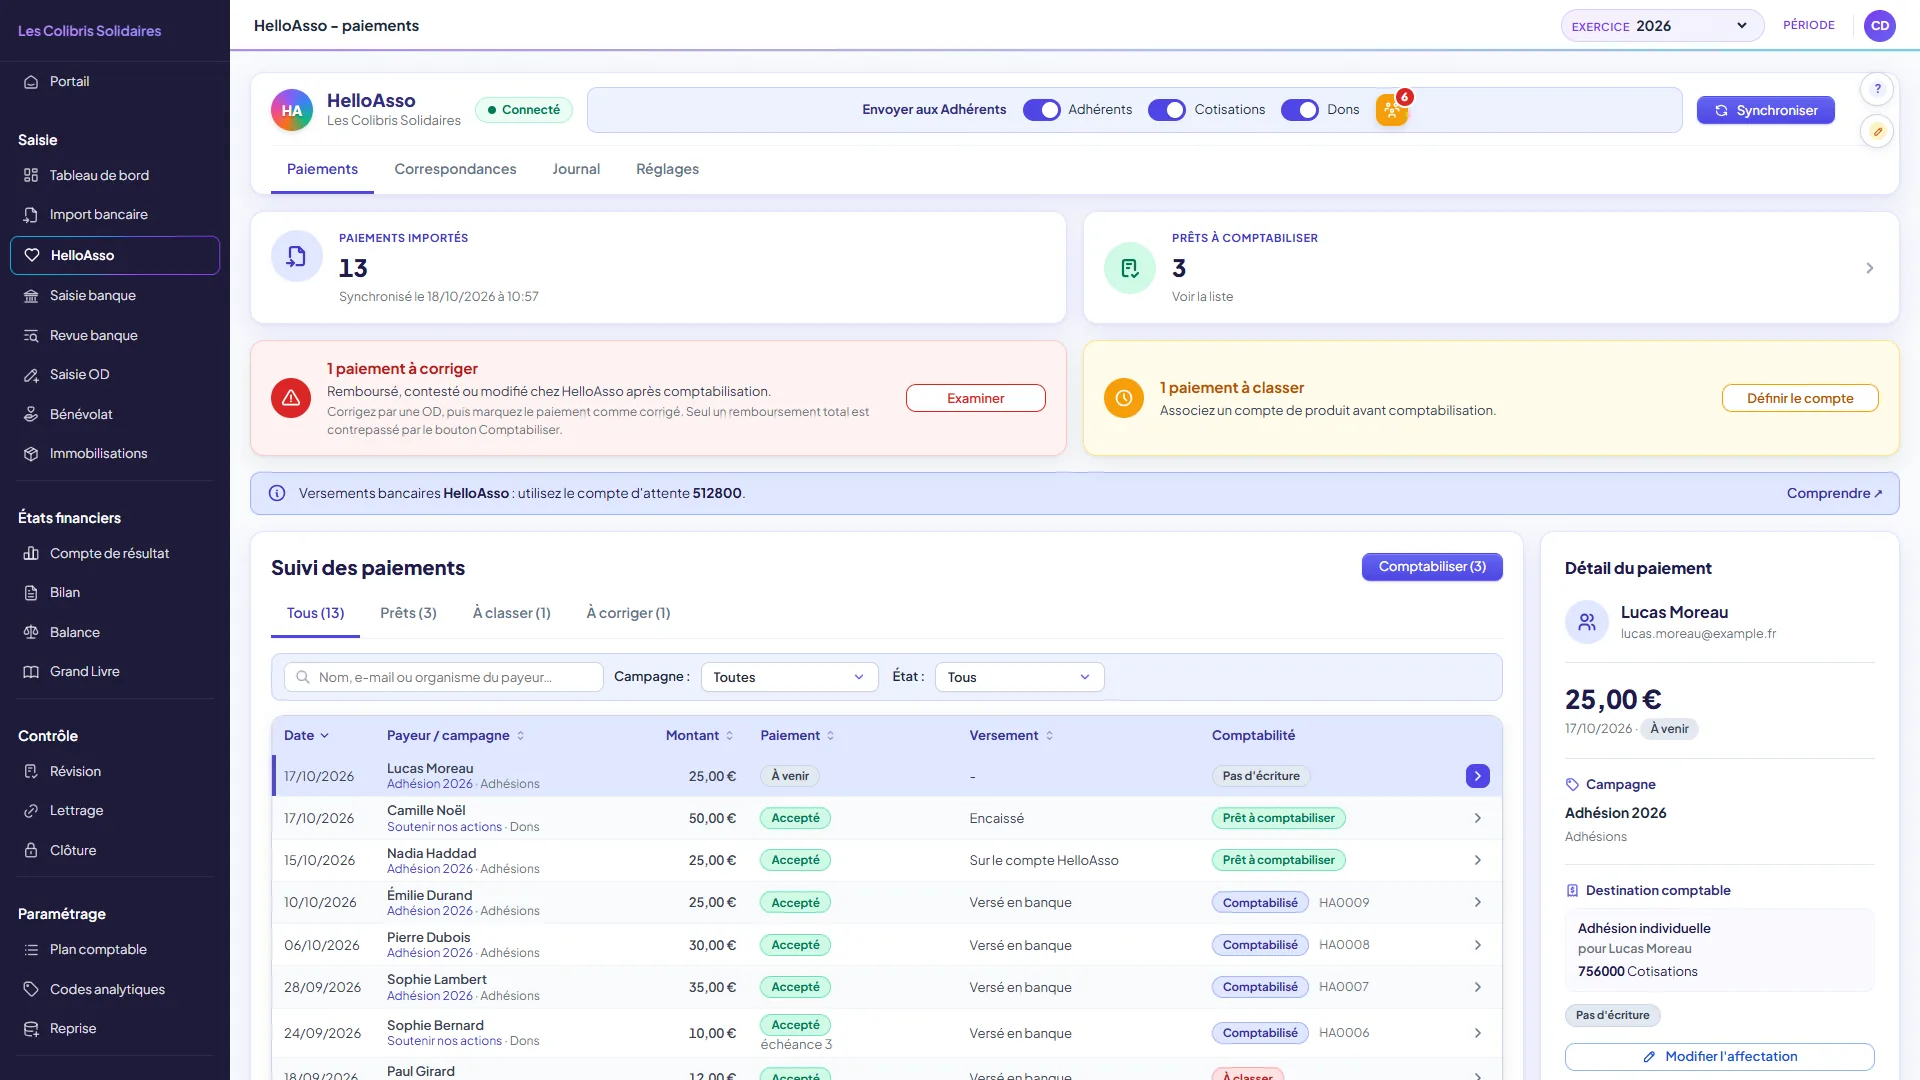Open the Clôture padlock icon
The height and width of the screenshot is (1080, 1920).
coord(31,851)
